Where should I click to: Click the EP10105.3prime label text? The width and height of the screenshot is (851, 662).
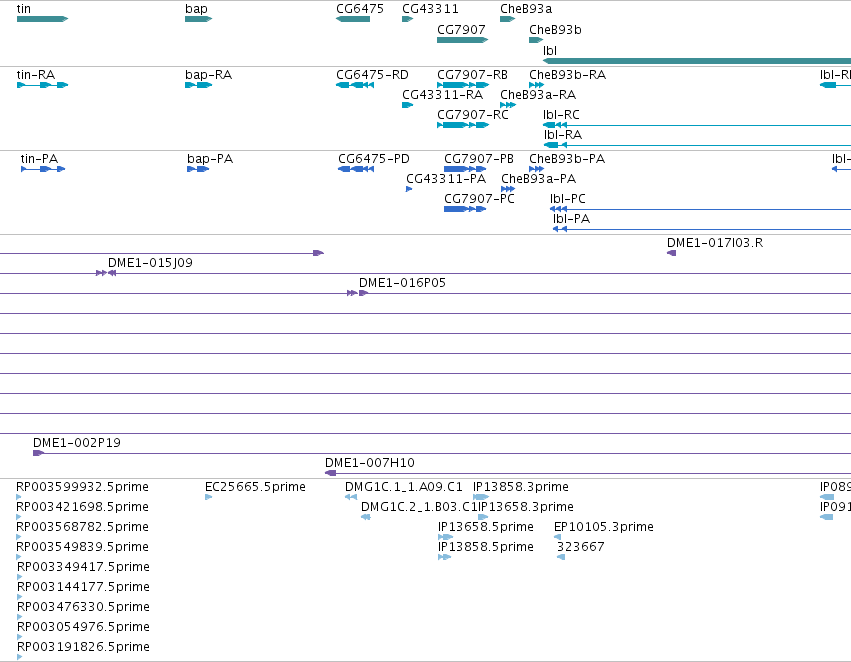pyautogui.click(x=604, y=527)
